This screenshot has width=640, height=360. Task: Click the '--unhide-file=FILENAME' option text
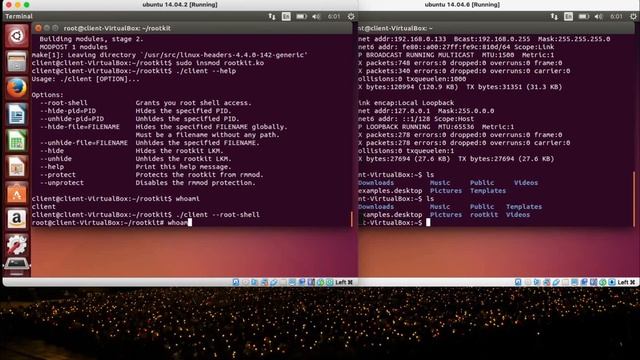coord(84,143)
